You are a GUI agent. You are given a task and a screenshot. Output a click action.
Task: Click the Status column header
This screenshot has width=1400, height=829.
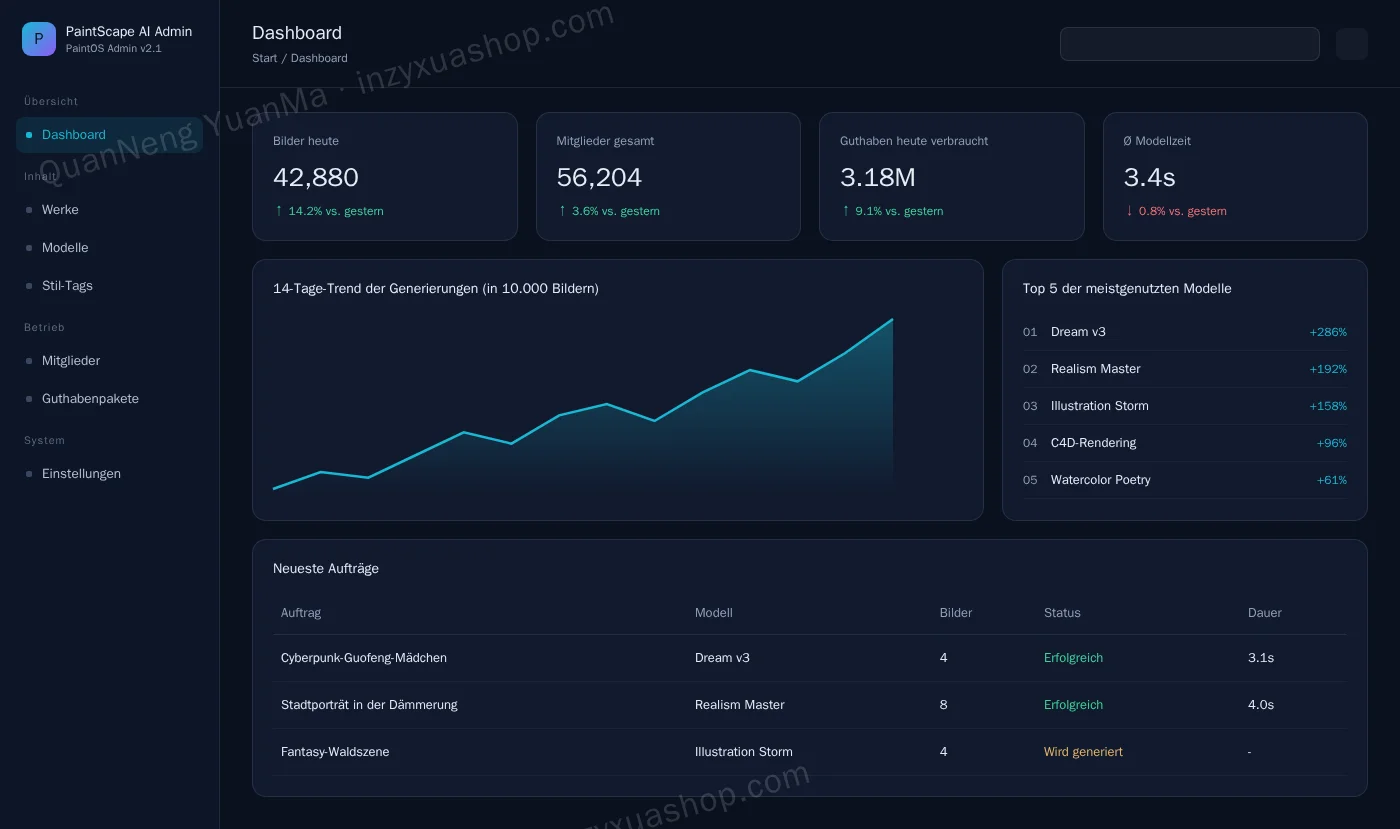[1062, 613]
